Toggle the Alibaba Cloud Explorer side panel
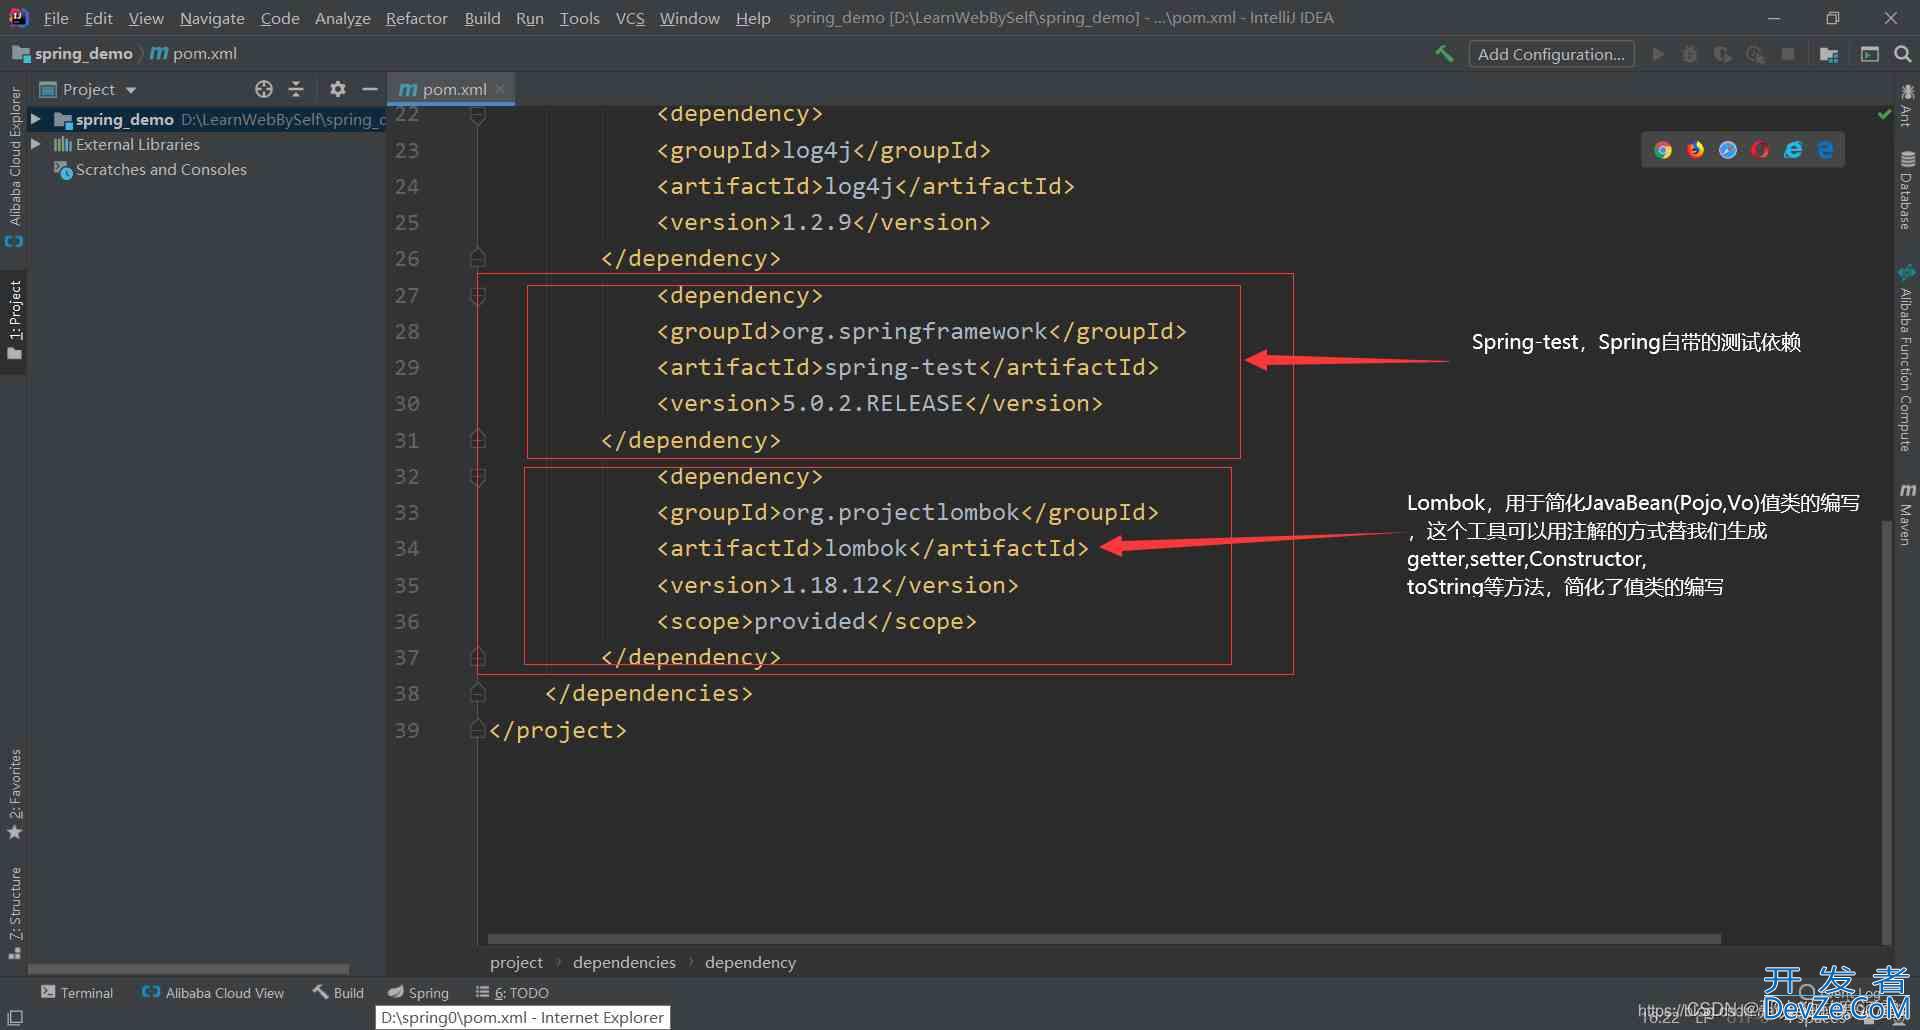This screenshot has height=1030, width=1920. (x=14, y=166)
